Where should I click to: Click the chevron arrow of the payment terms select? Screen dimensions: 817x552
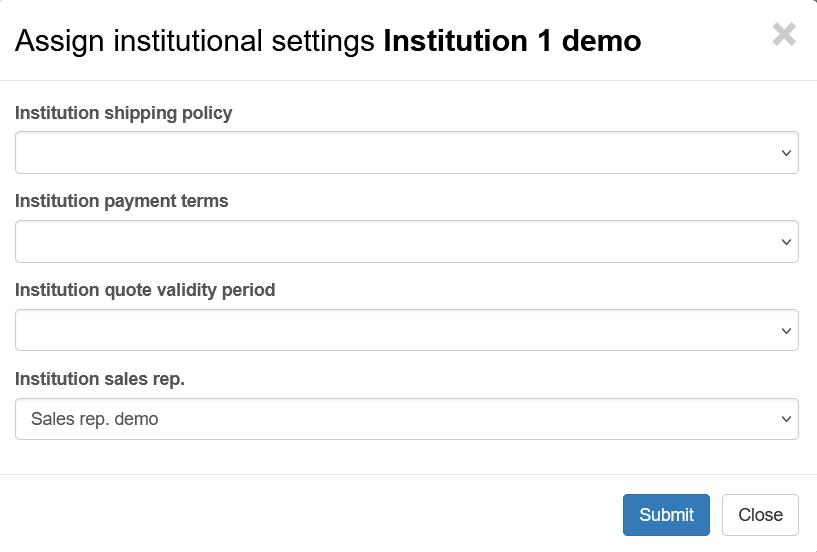click(785, 242)
